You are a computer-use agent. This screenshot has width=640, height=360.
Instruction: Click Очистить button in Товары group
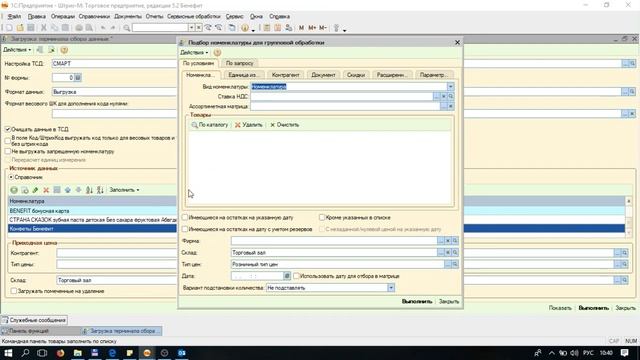(x=284, y=125)
